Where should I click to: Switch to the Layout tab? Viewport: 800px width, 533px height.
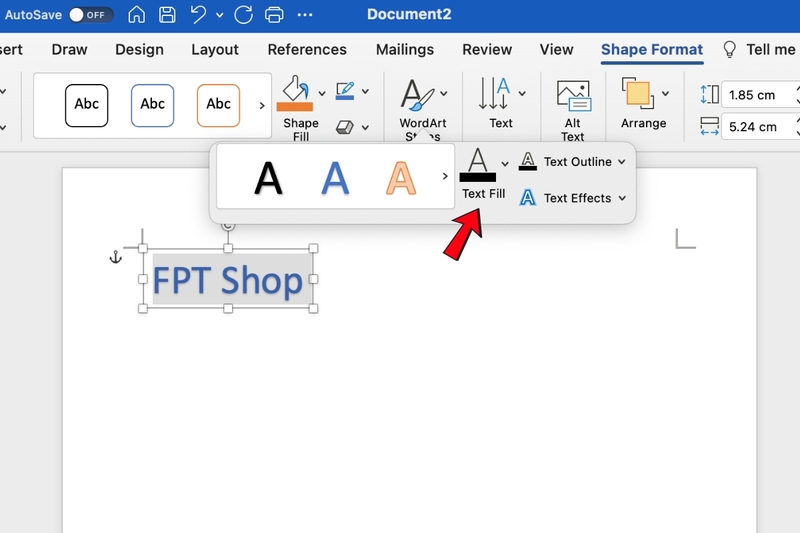[x=215, y=49]
